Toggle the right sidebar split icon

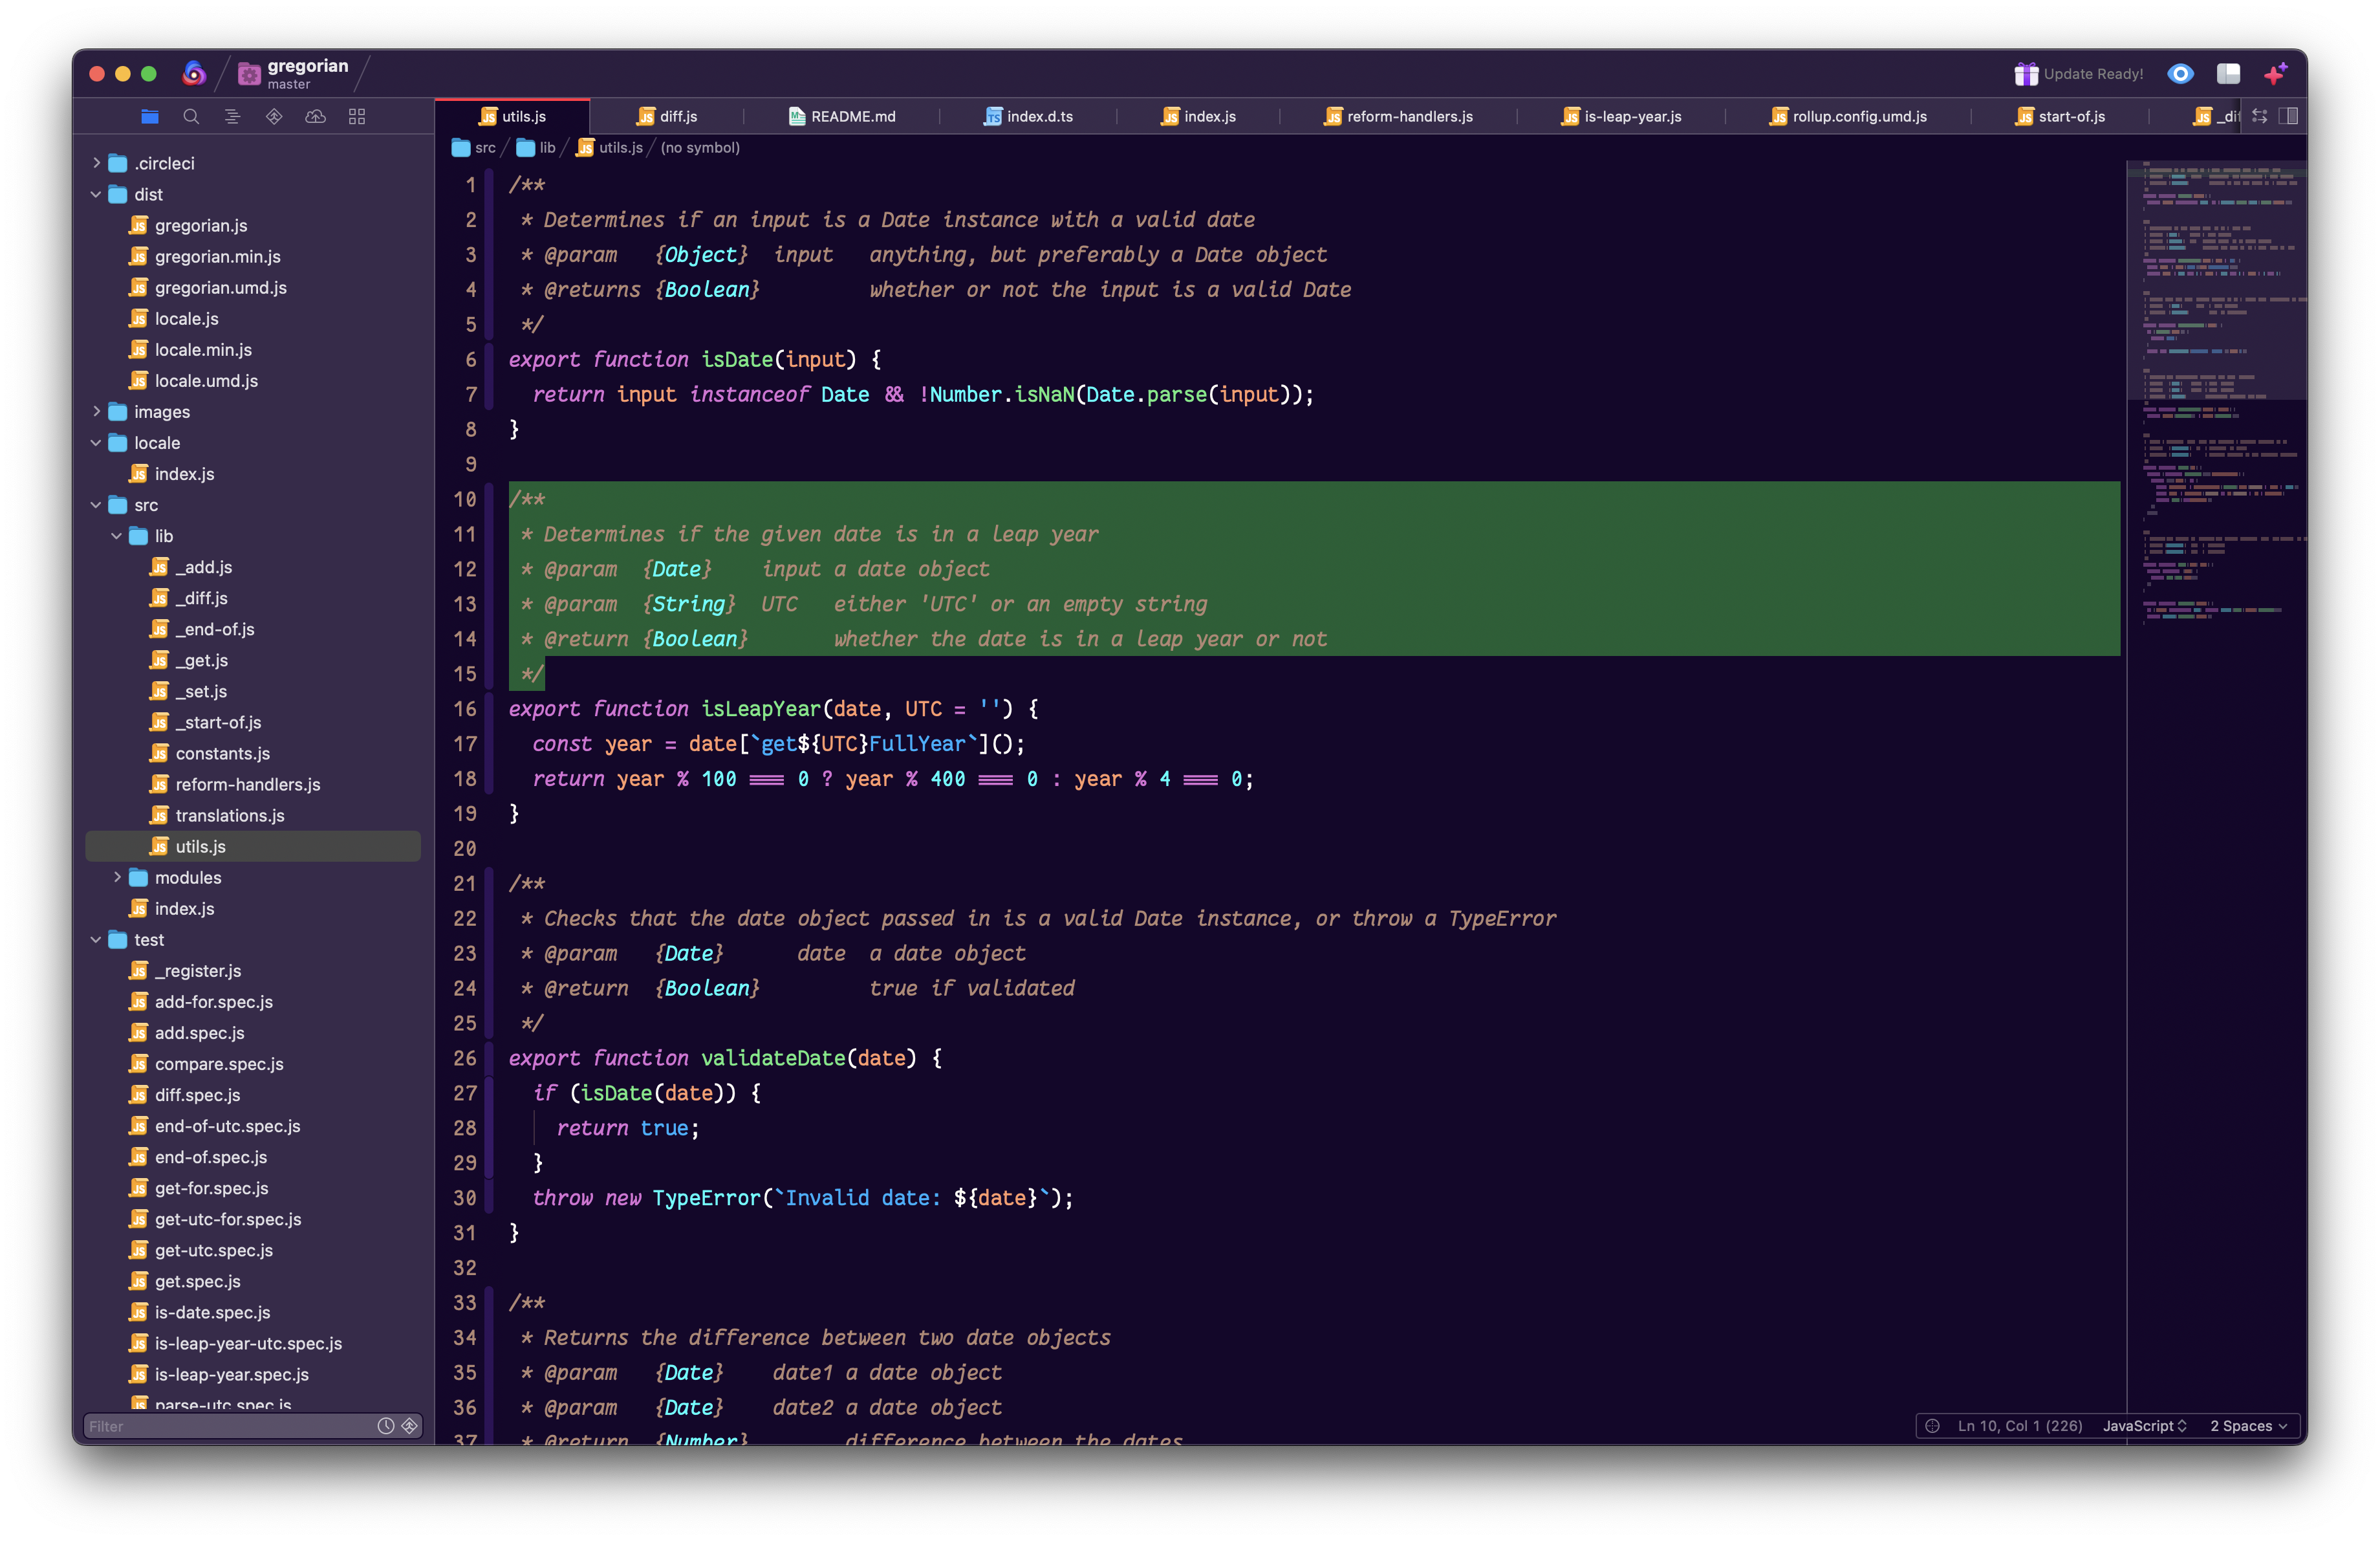[2288, 117]
